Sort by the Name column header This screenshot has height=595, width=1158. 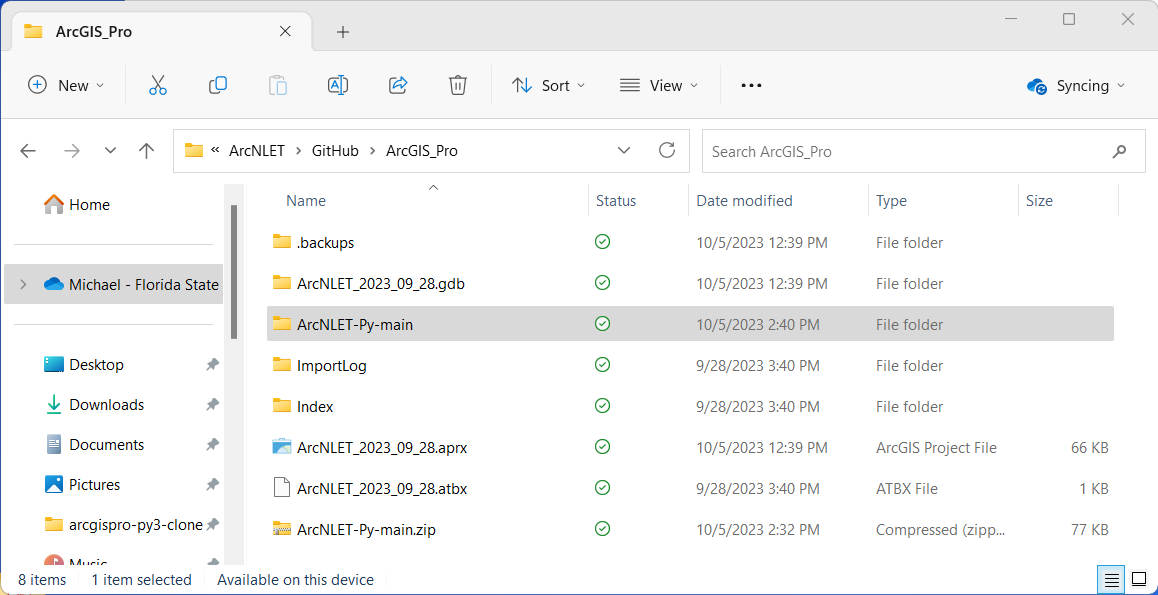tap(306, 201)
